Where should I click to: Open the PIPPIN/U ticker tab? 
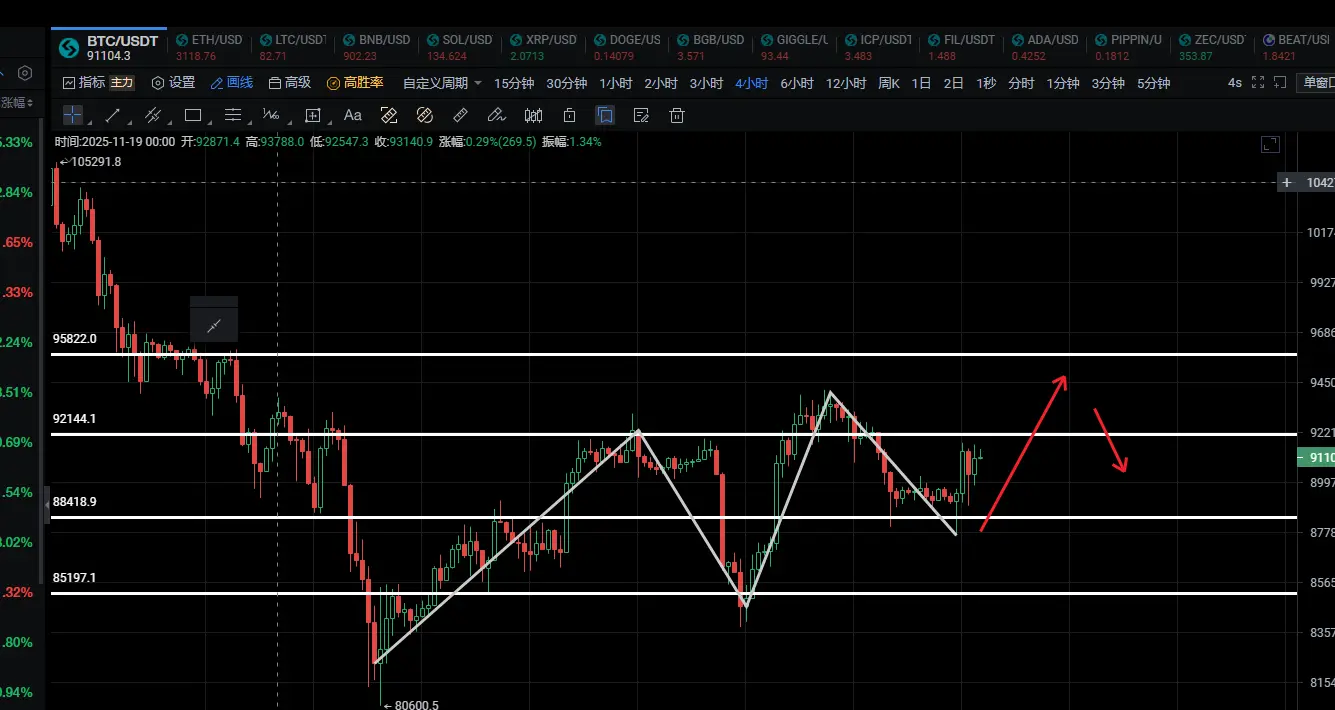point(1128,47)
